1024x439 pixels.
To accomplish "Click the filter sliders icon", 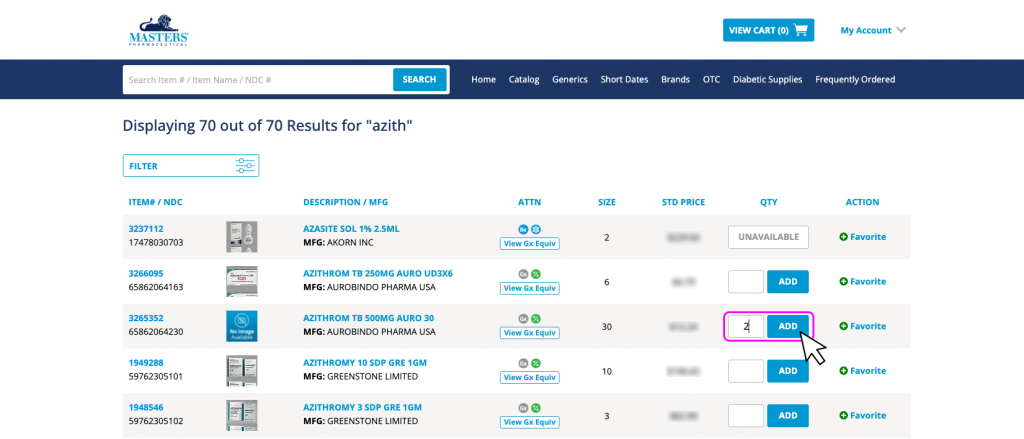I will coord(245,166).
